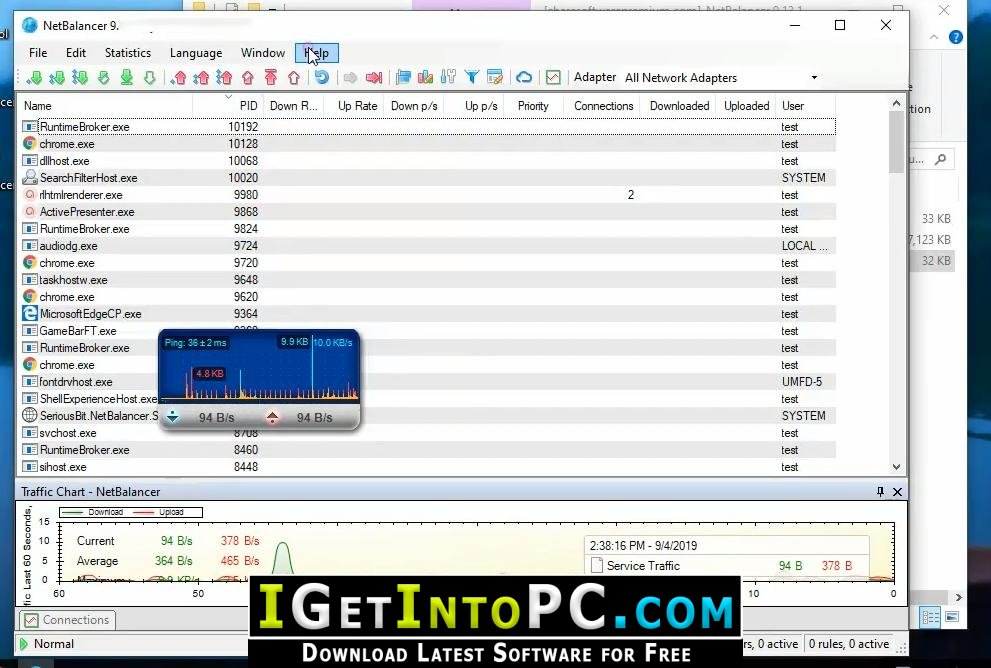
Task: Click the outlined hollow red upload arrow
Action: pyautogui.click(x=294, y=78)
